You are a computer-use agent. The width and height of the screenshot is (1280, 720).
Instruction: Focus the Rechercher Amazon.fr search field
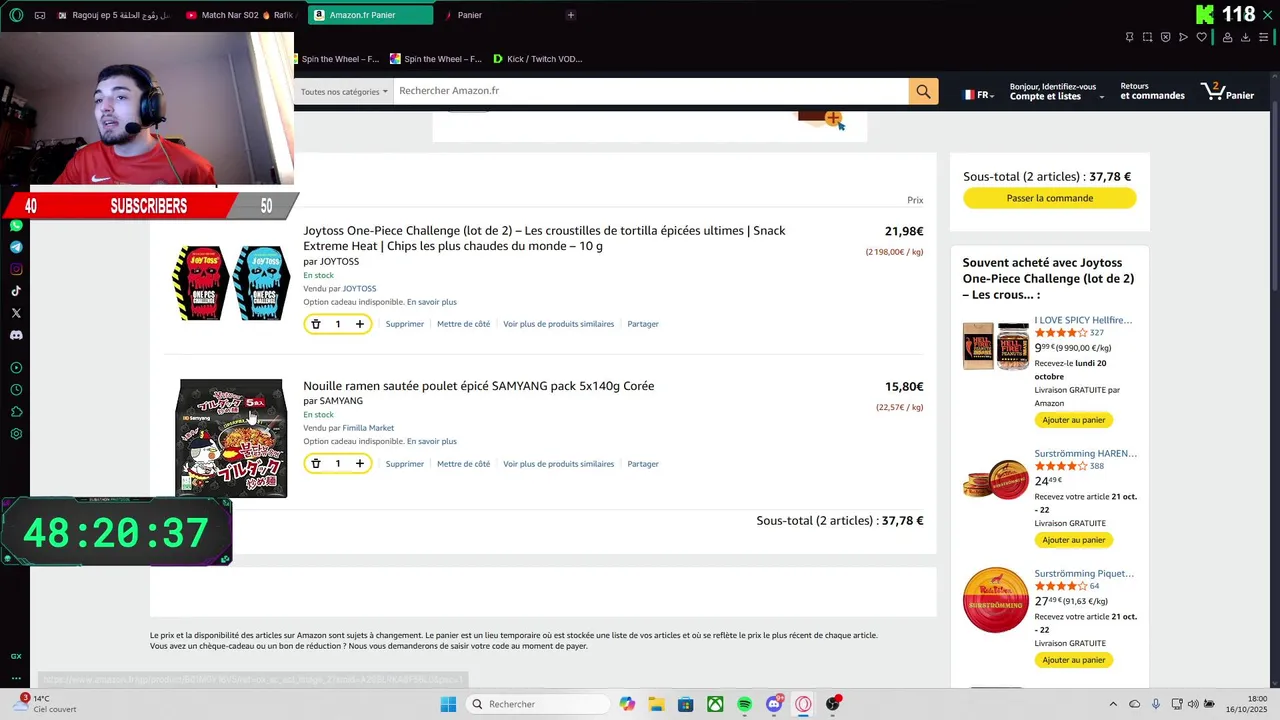(651, 91)
